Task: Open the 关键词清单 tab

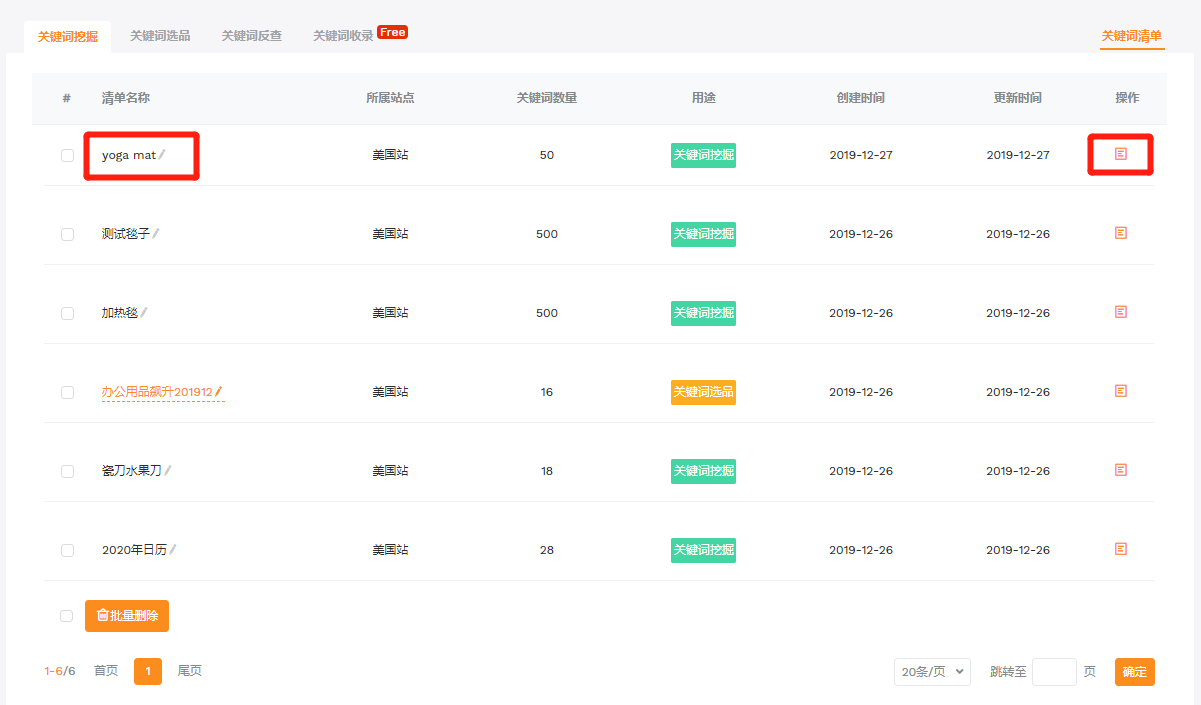Action: coord(1132,36)
